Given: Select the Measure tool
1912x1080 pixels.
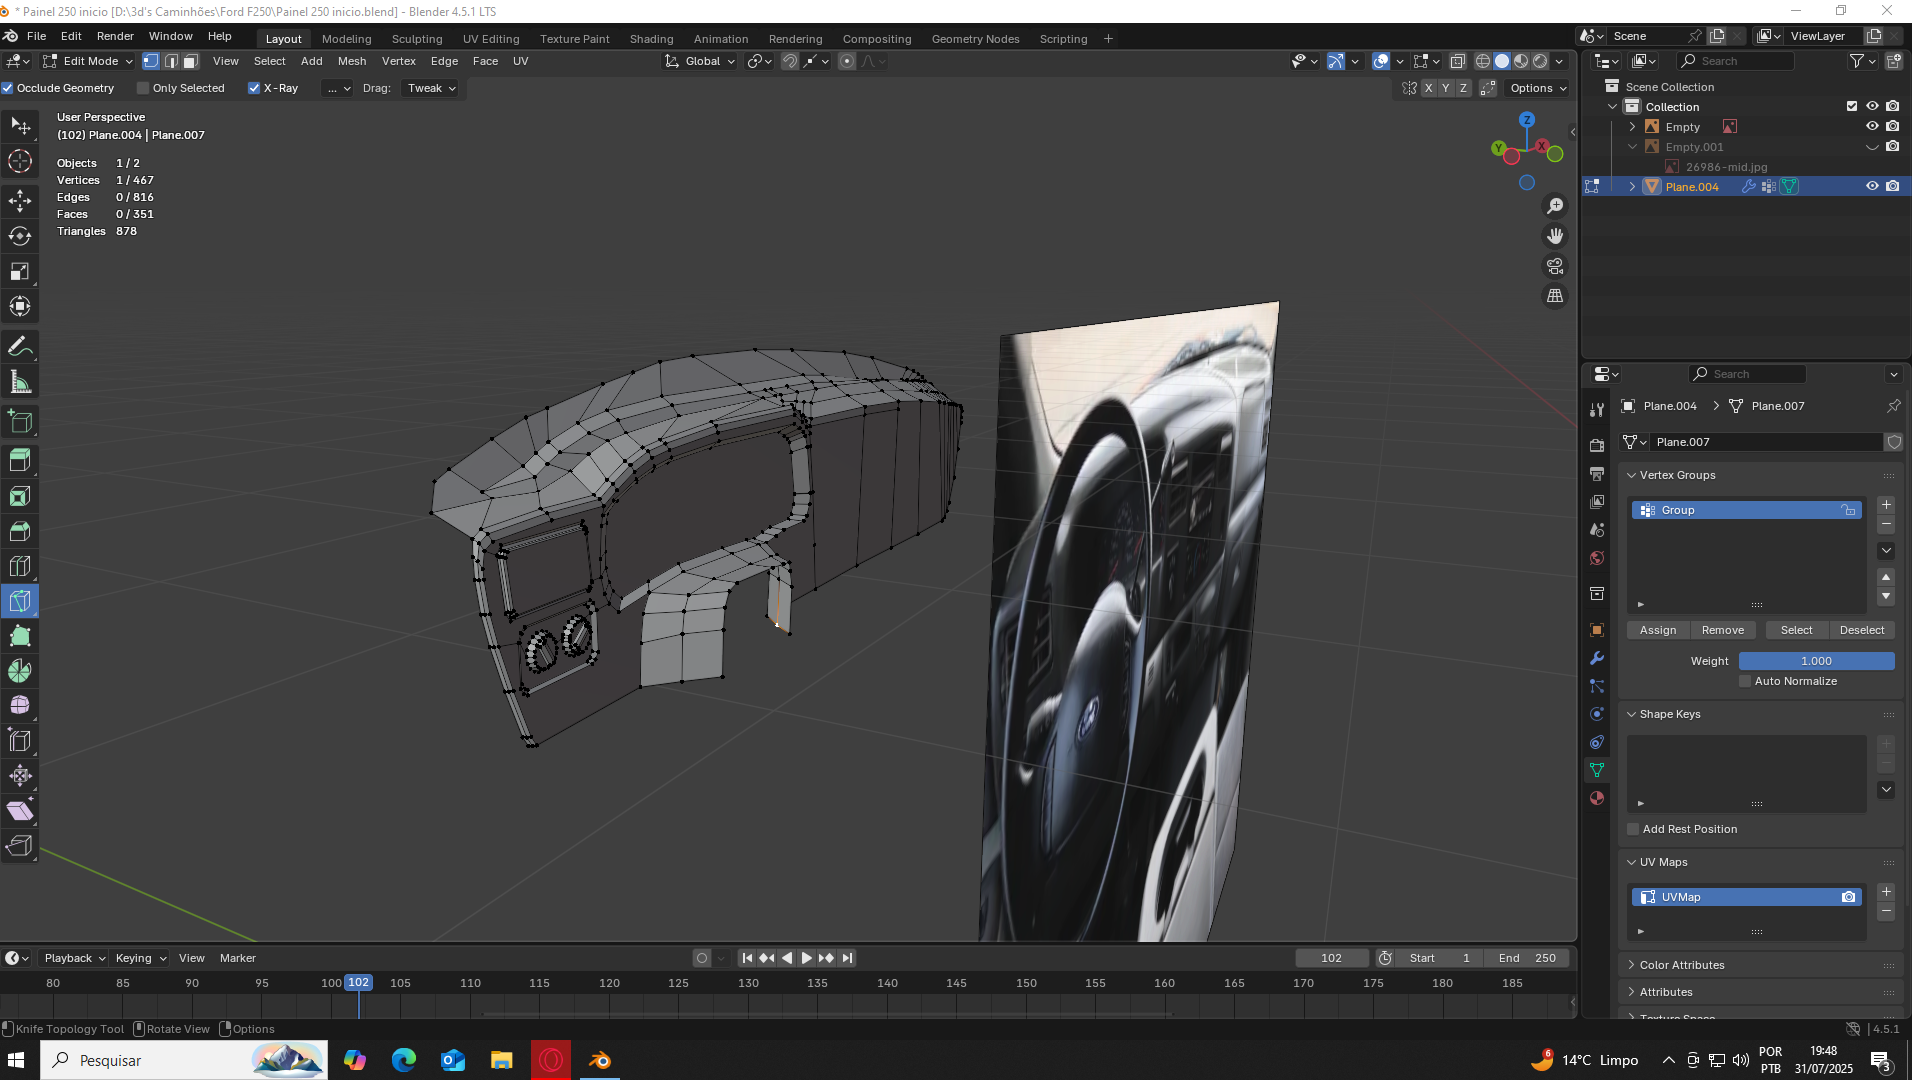Looking at the screenshot, I should tap(20, 382).
